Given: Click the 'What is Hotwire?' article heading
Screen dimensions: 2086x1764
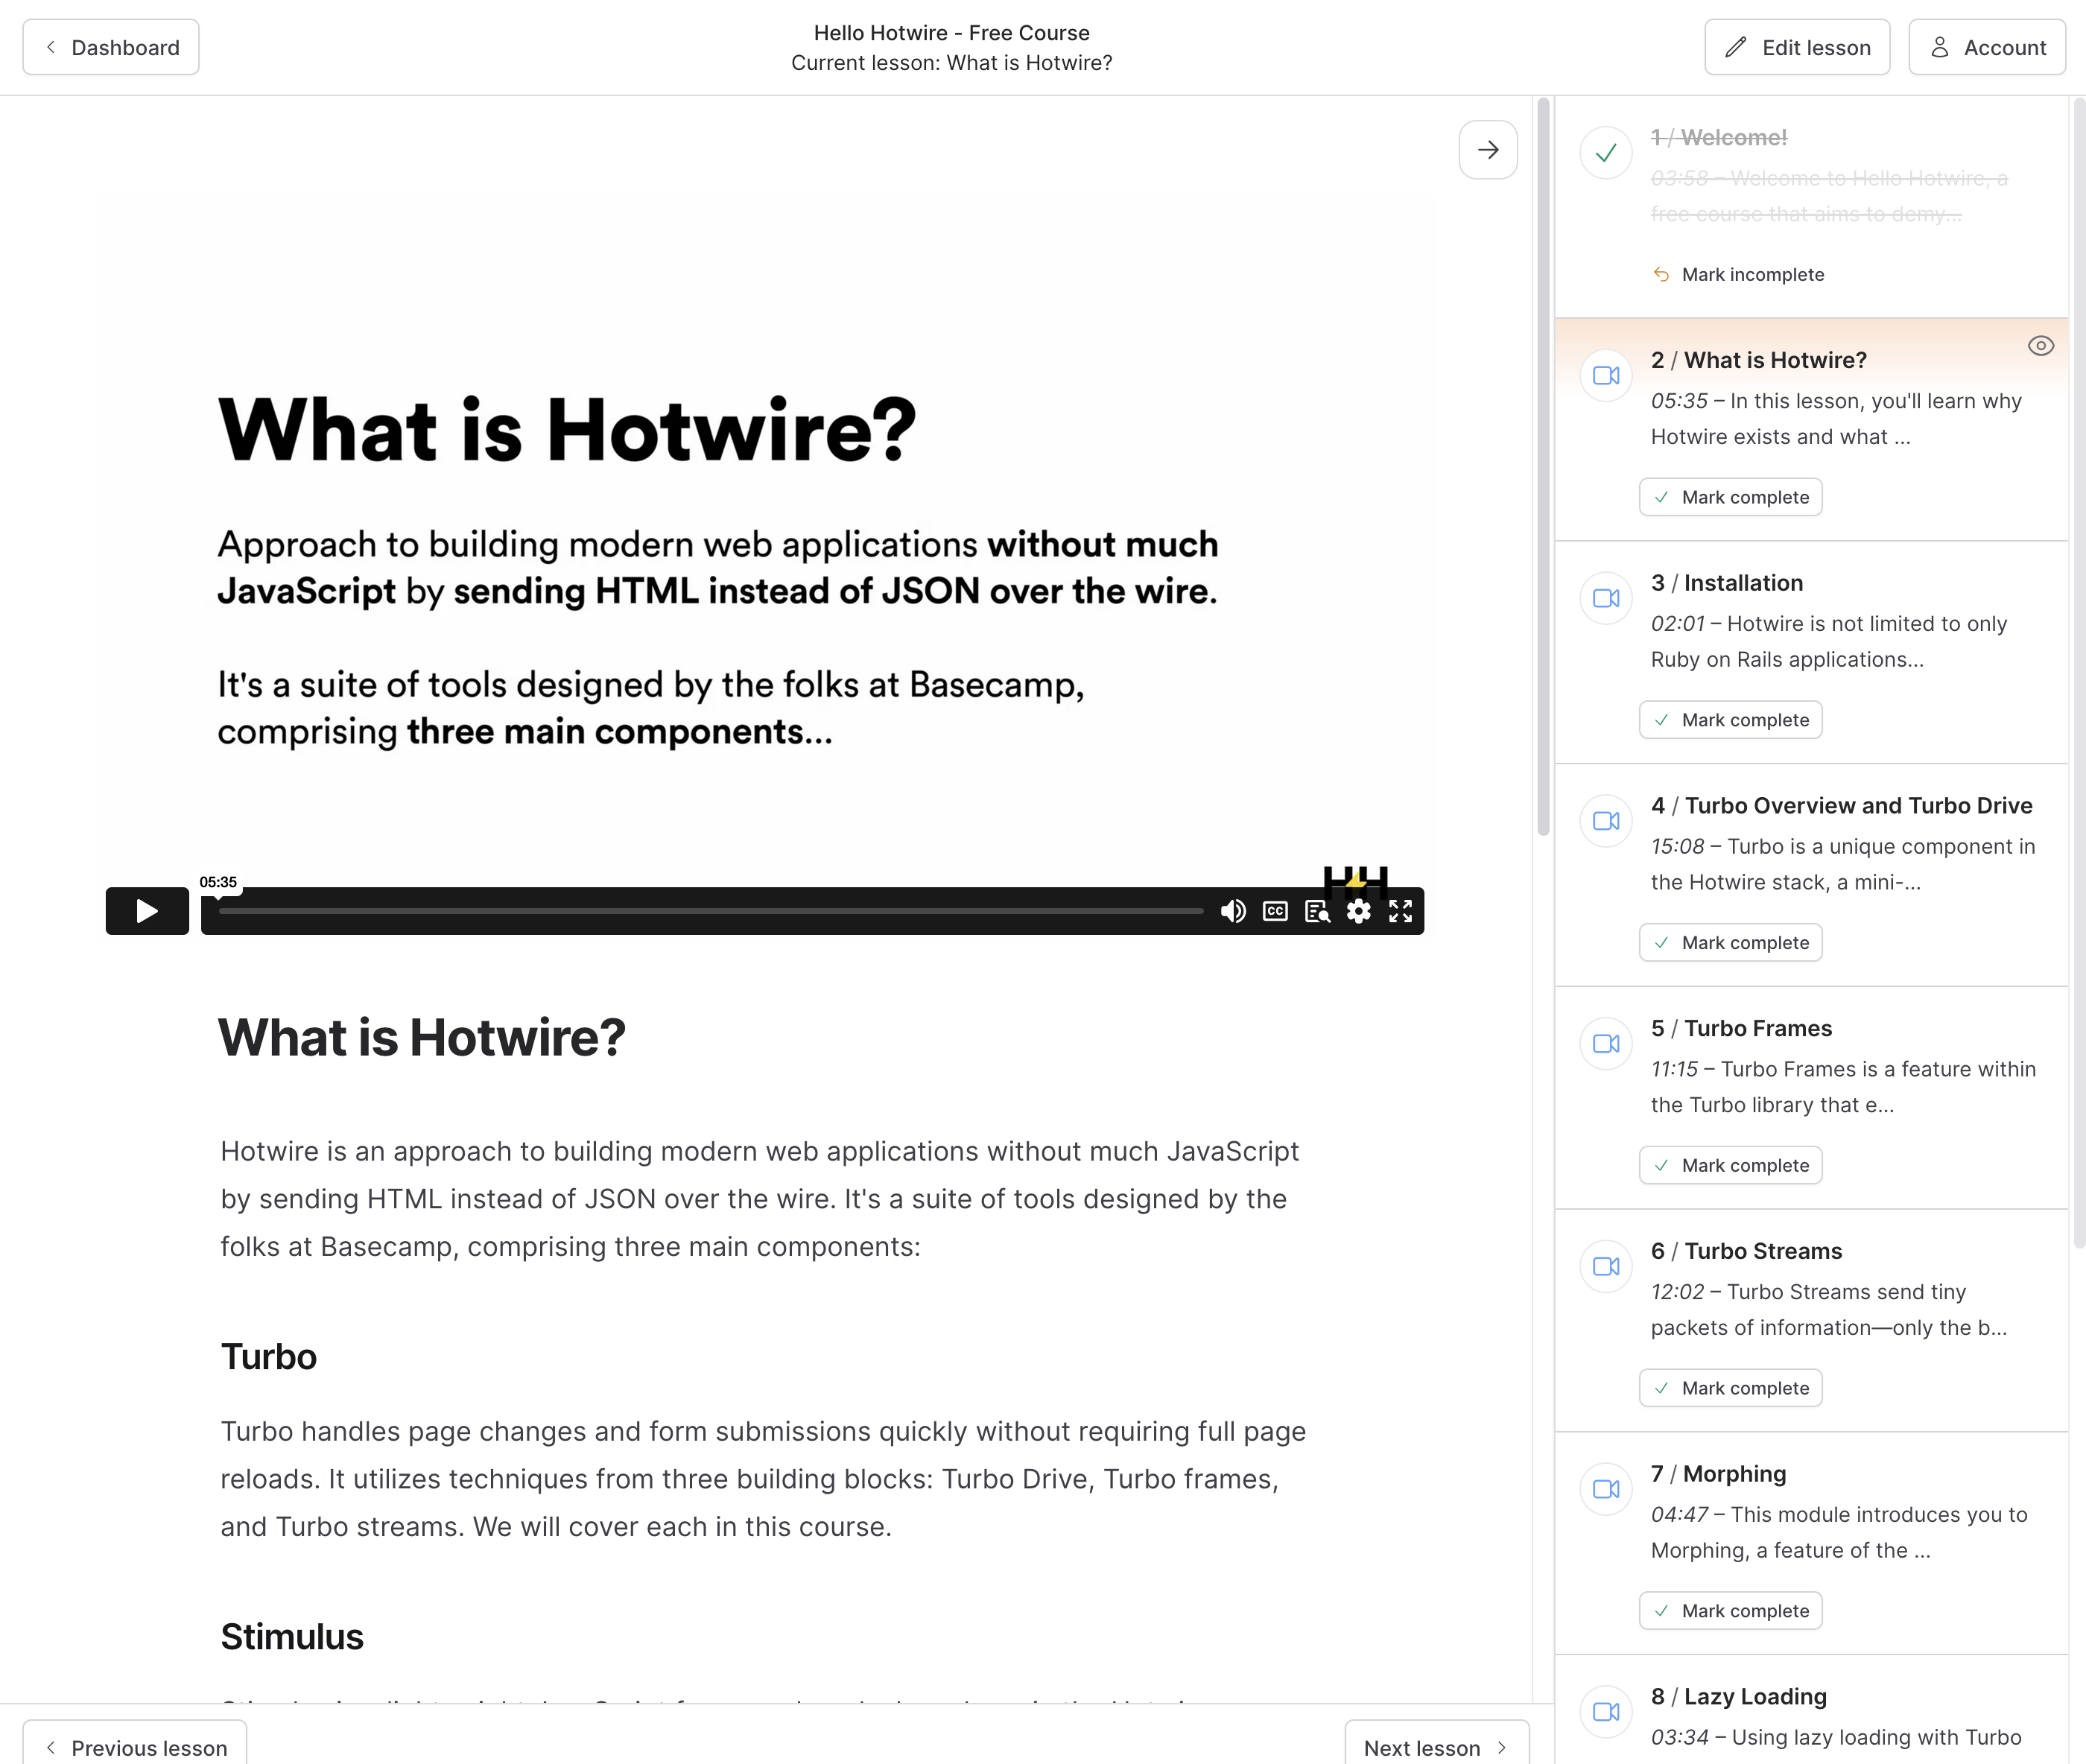Looking at the screenshot, I should tap(422, 1037).
